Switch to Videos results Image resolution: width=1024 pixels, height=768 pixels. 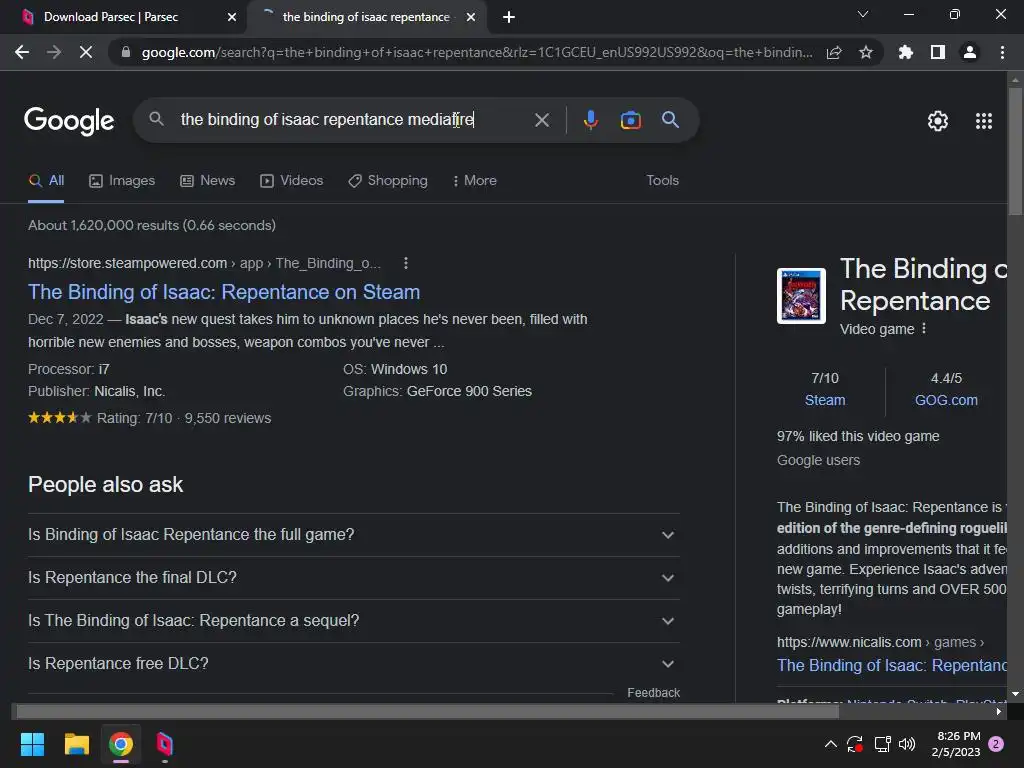pos(291,181)
